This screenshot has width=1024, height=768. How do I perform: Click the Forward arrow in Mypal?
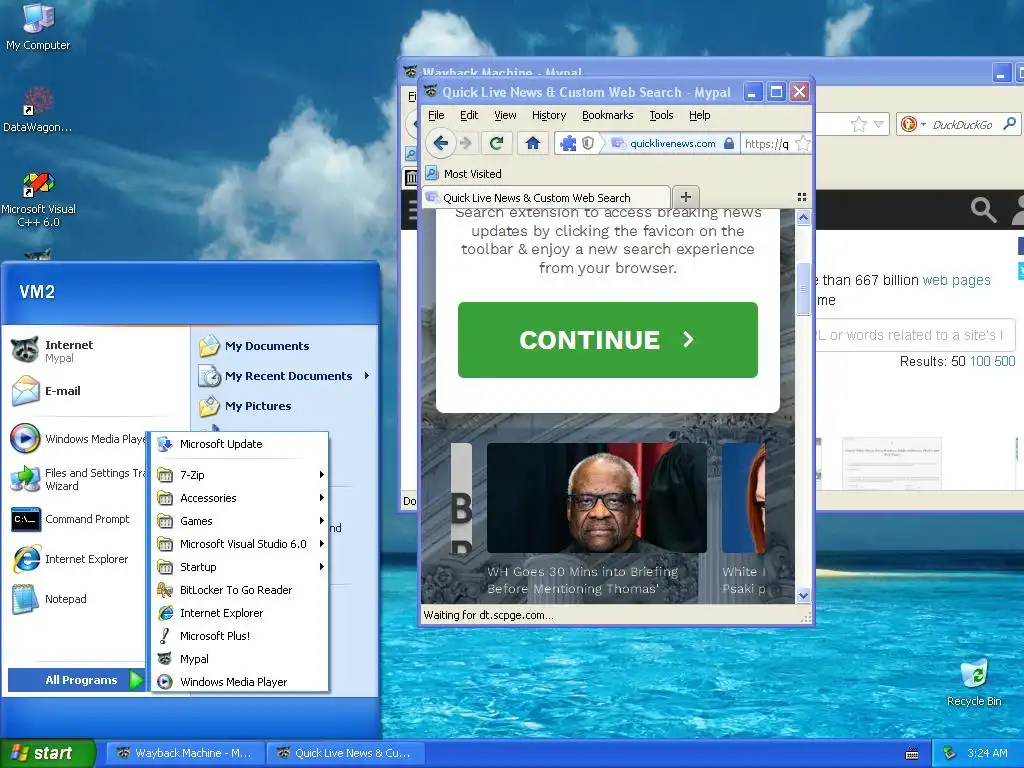[466, 143]
